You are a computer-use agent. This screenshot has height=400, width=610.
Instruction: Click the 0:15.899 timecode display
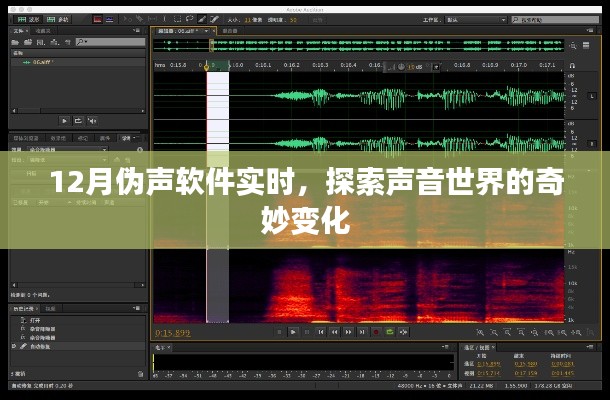point(173,333)
